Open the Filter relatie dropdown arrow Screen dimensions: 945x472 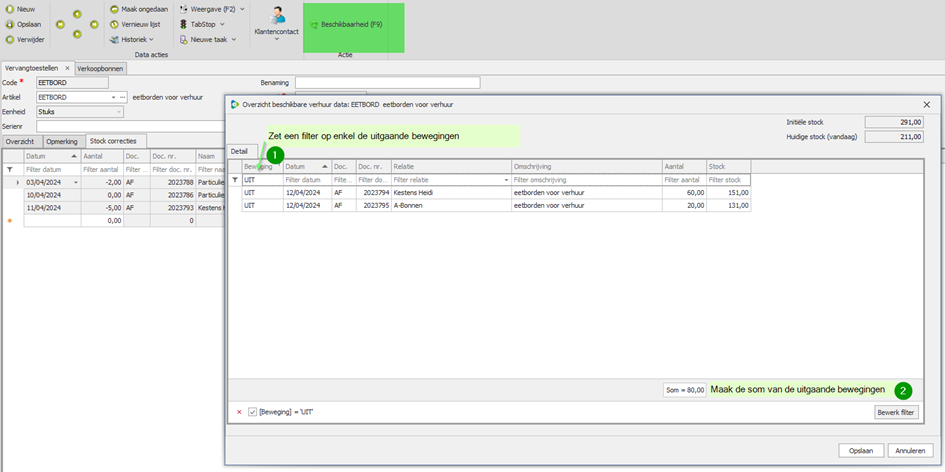click(506, 180)
